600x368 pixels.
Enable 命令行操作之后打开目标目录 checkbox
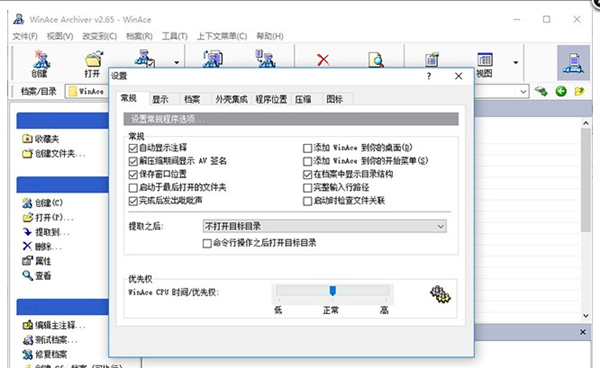click(x=207, y=243)
